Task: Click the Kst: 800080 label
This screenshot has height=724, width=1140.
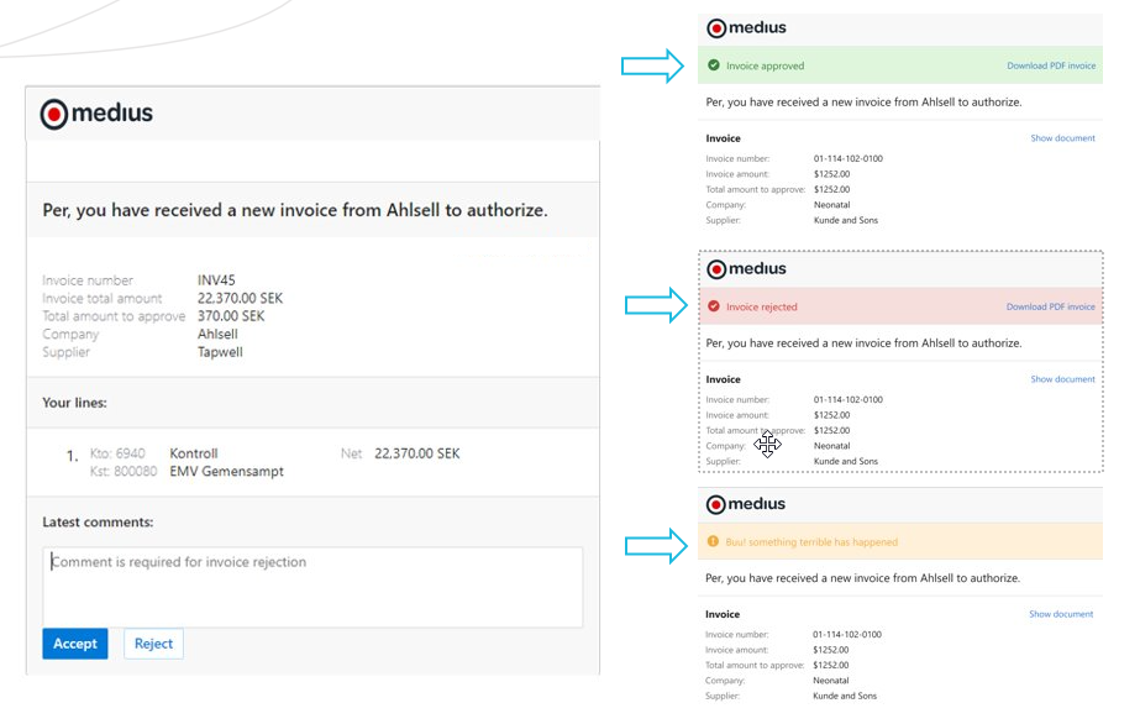Action: (123, 472)
